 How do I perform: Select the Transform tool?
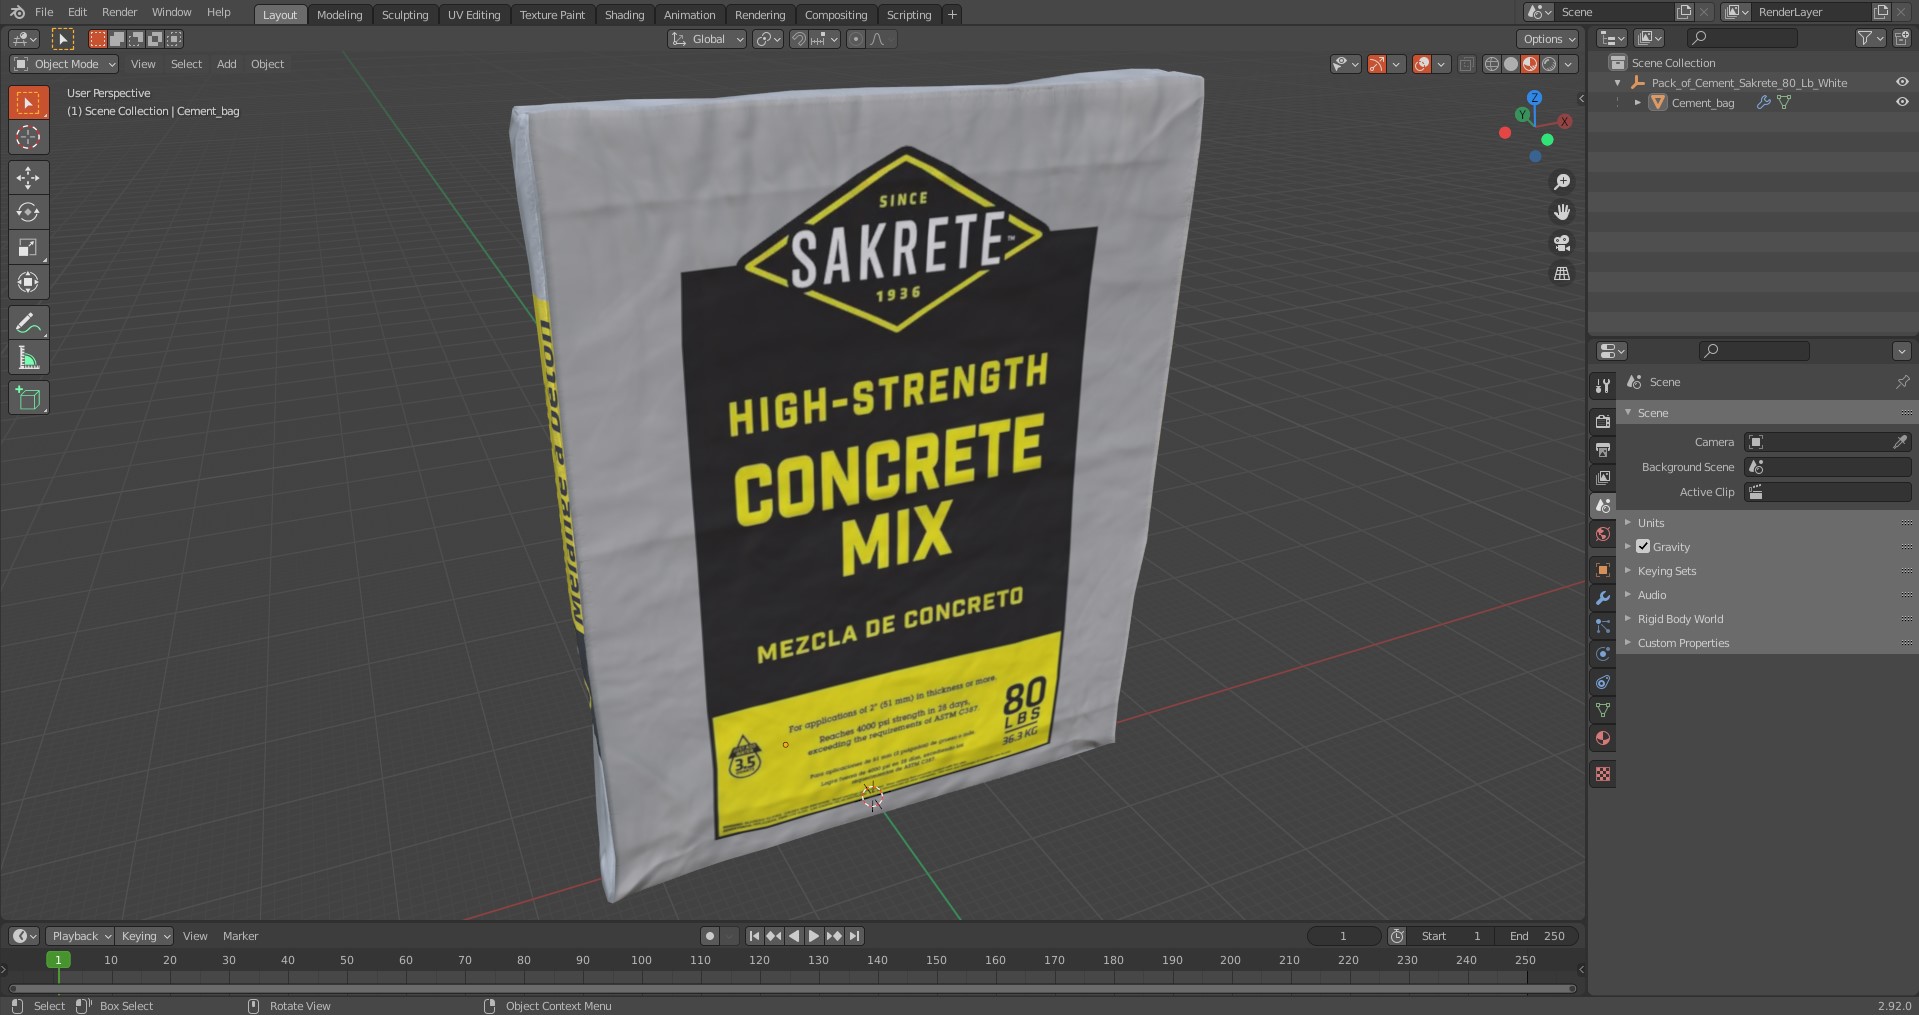pyautogui.click(x=28, y=282)
